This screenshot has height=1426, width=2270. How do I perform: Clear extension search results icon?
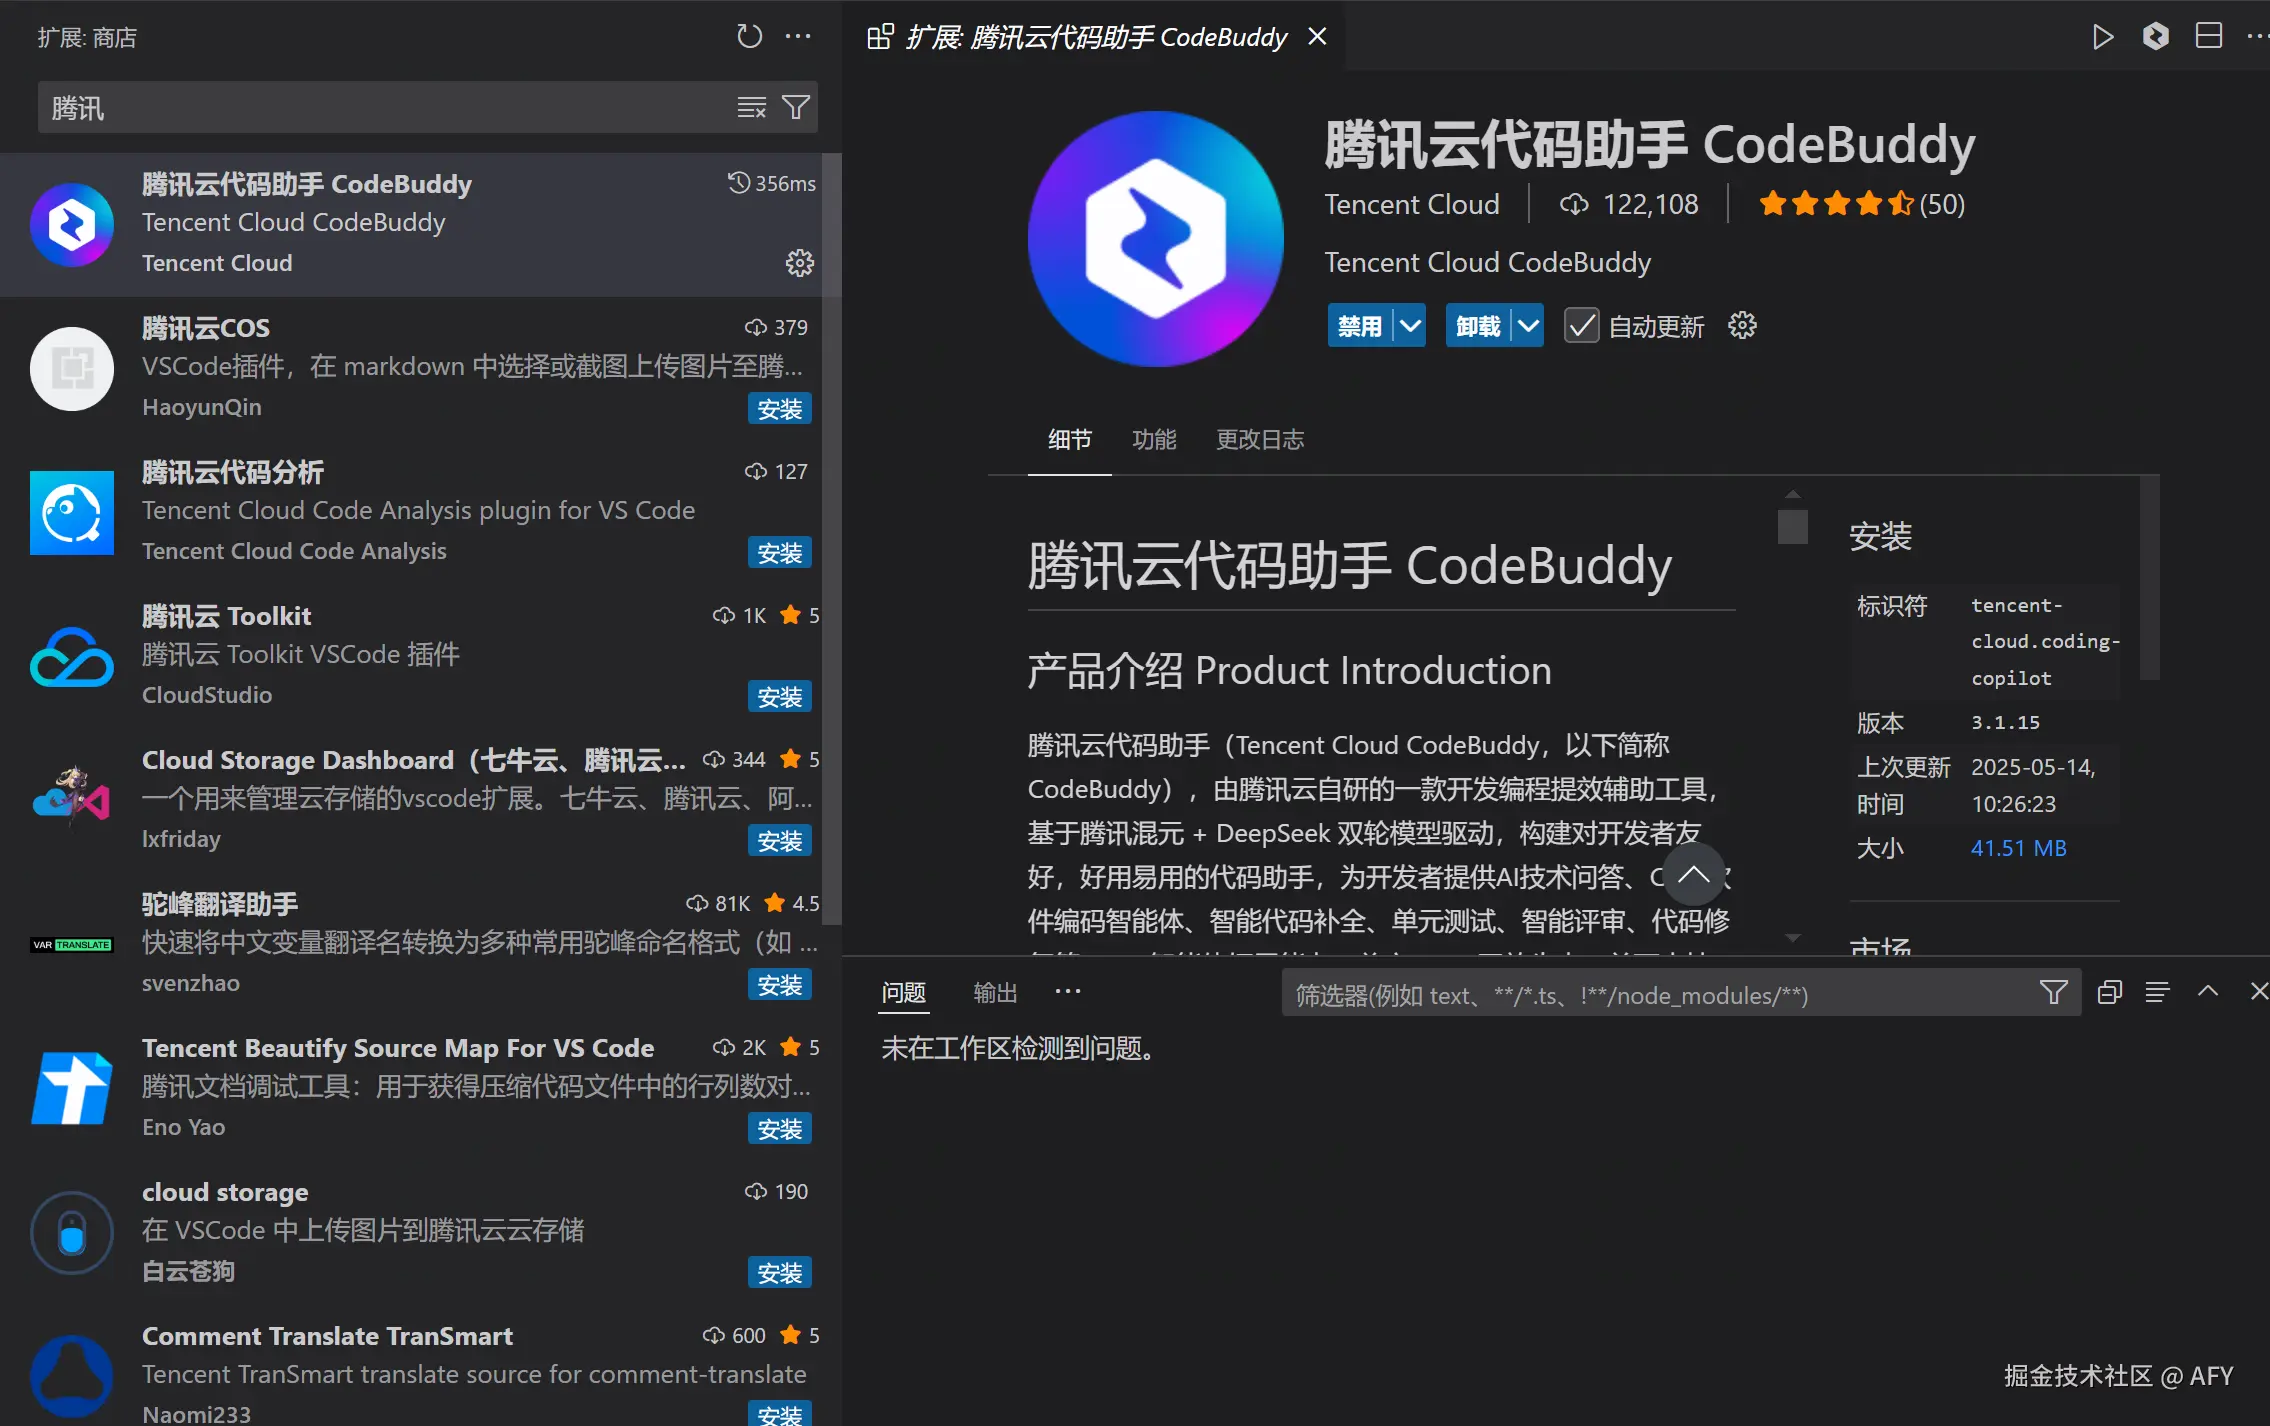click(751, 107)
